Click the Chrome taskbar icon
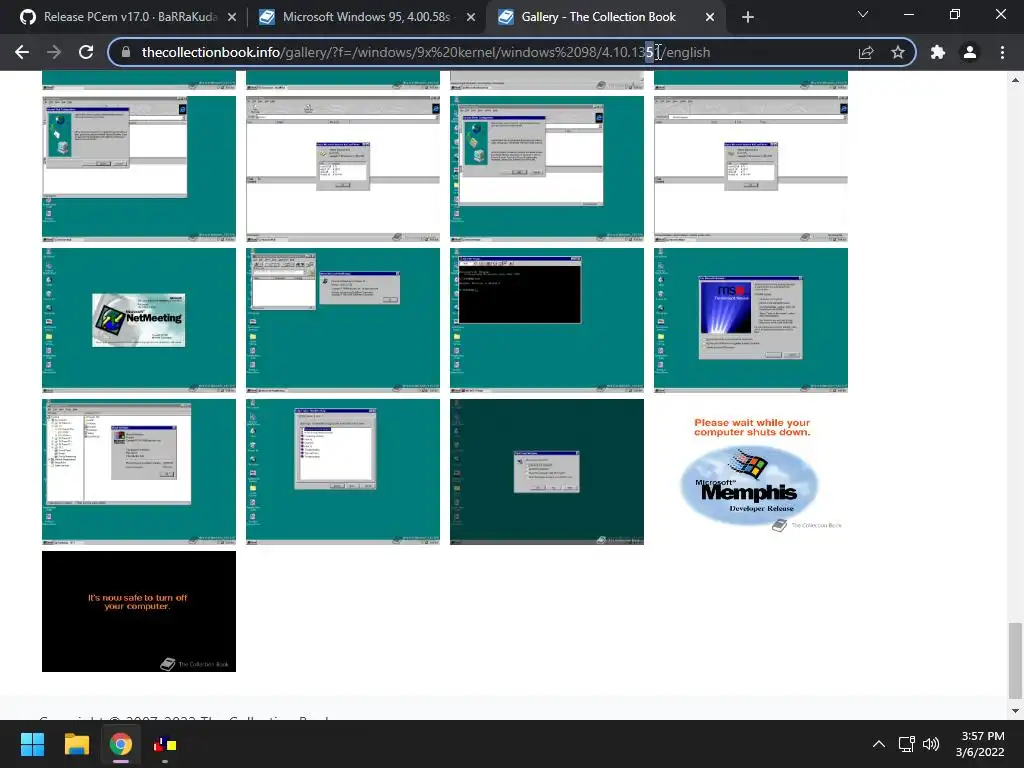 pos(121,744)
